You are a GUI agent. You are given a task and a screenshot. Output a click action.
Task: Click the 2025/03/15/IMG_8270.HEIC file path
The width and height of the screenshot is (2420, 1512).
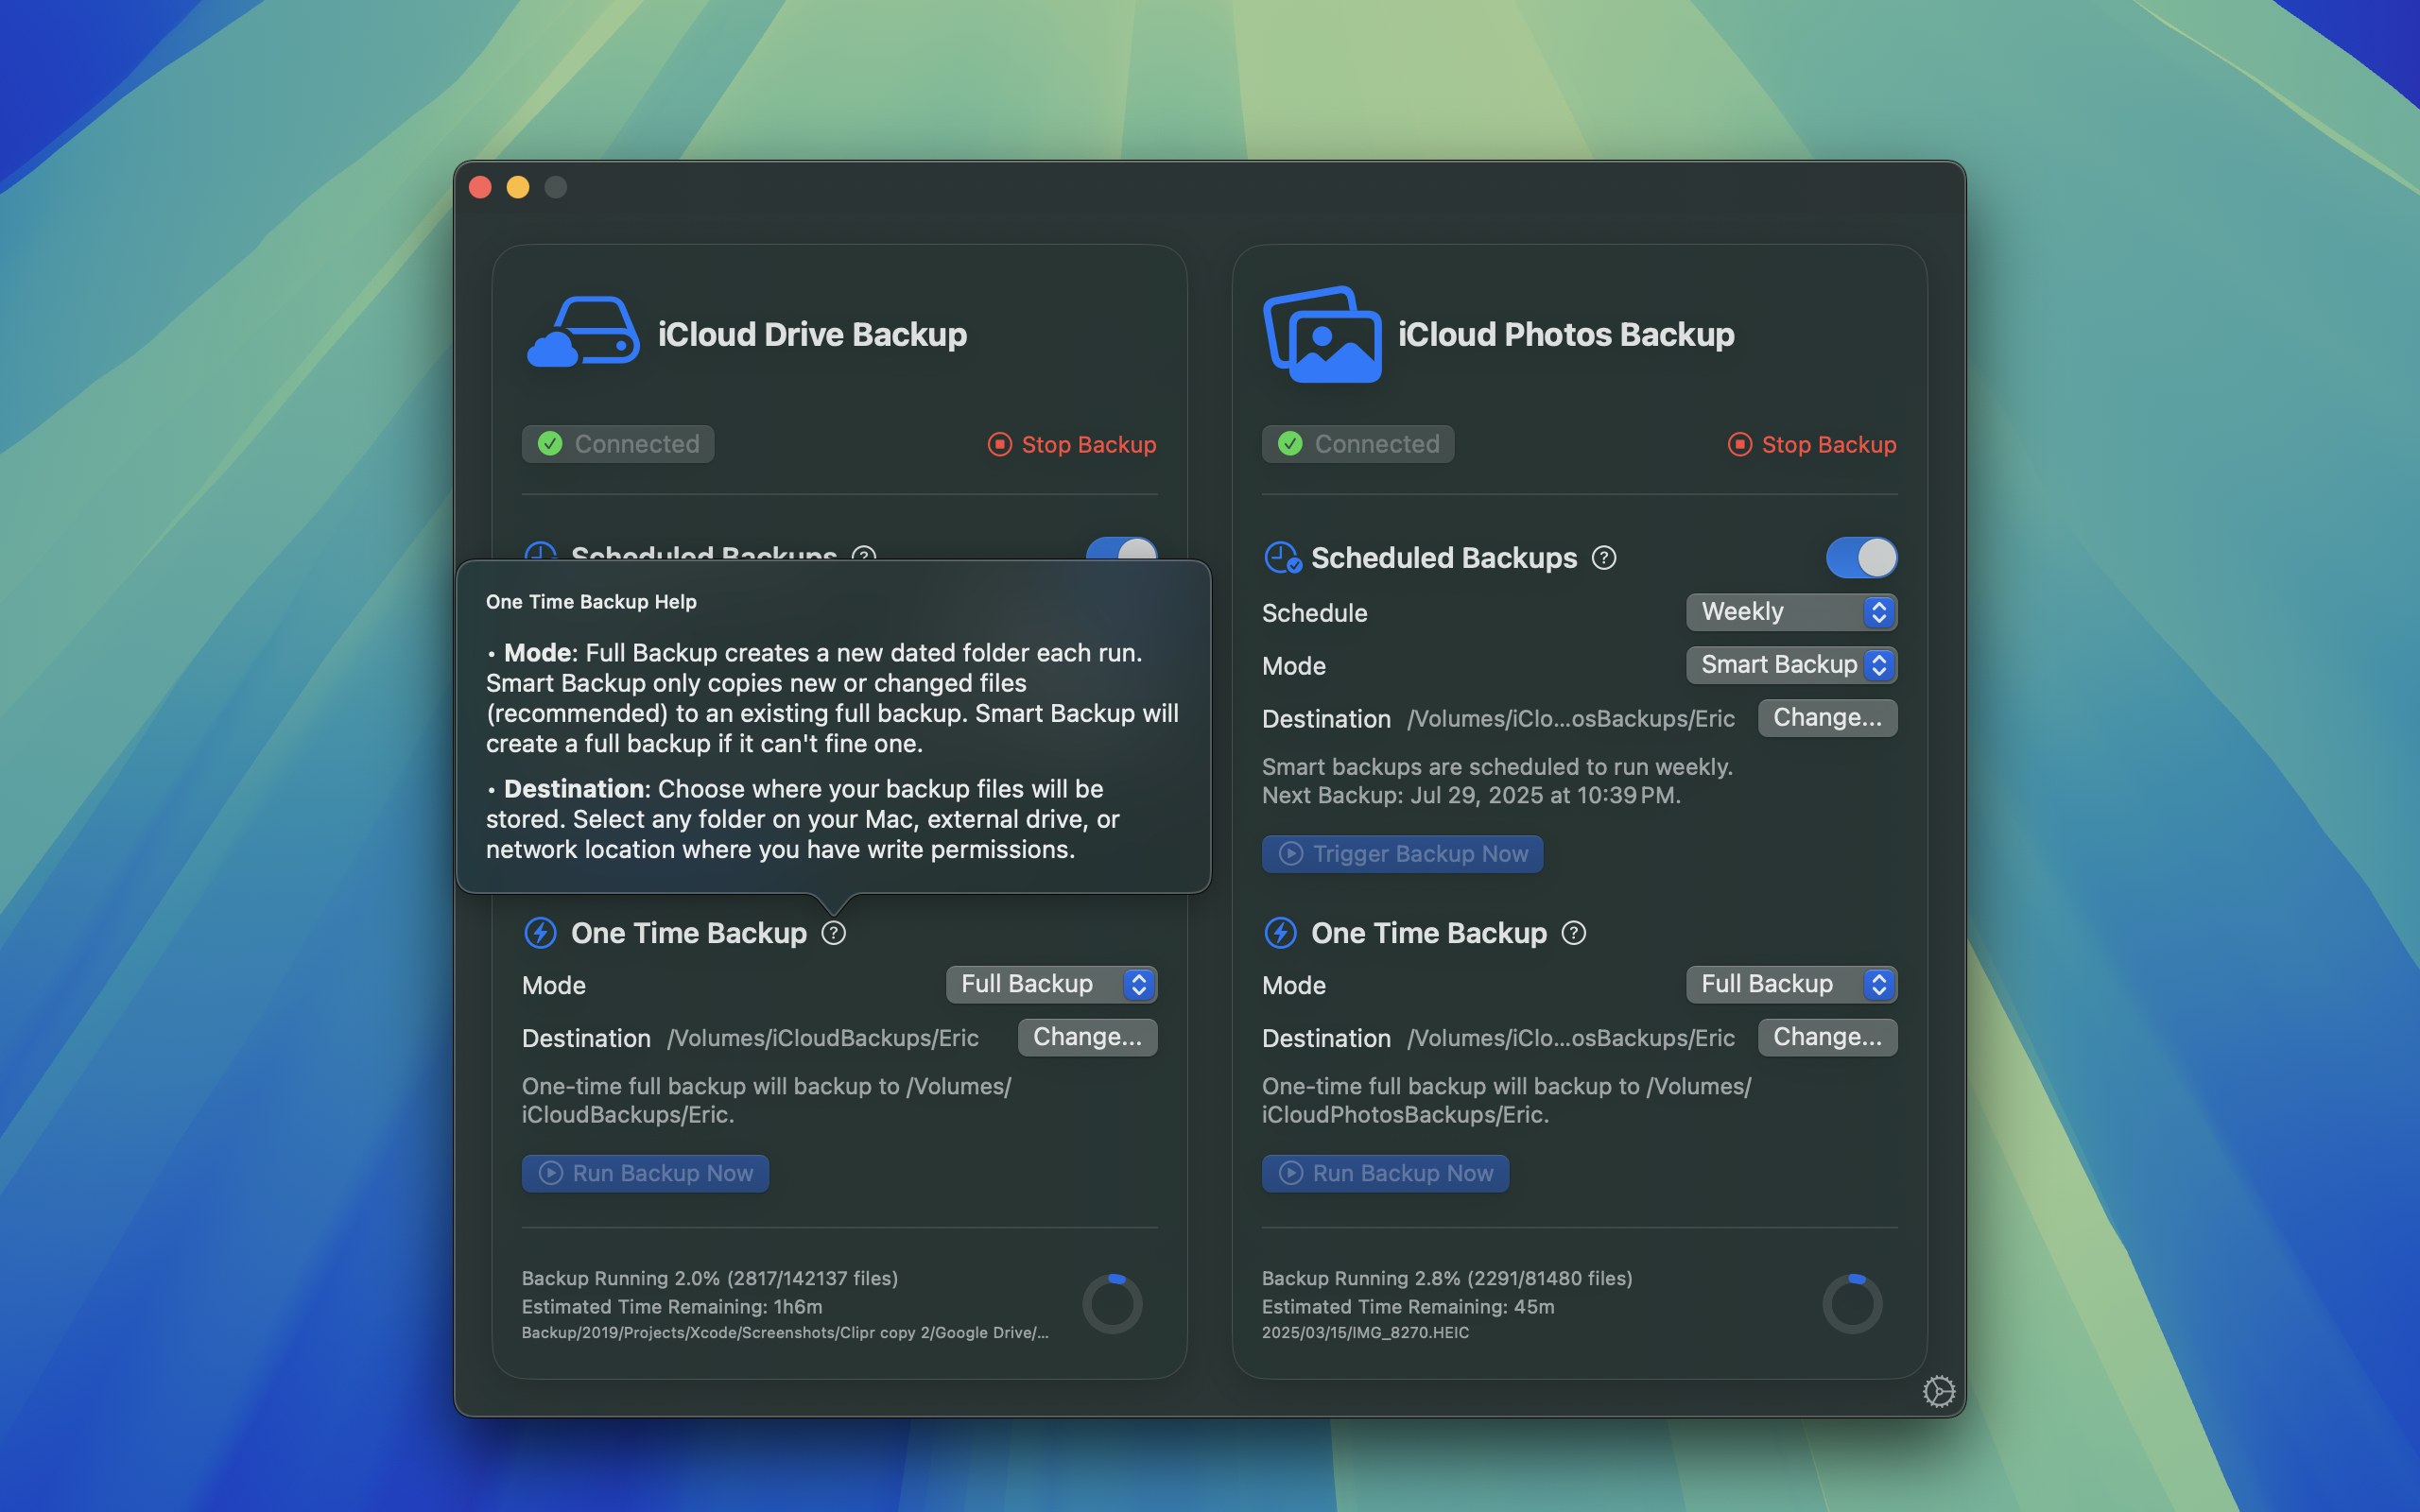[x=1365, y=1333]
